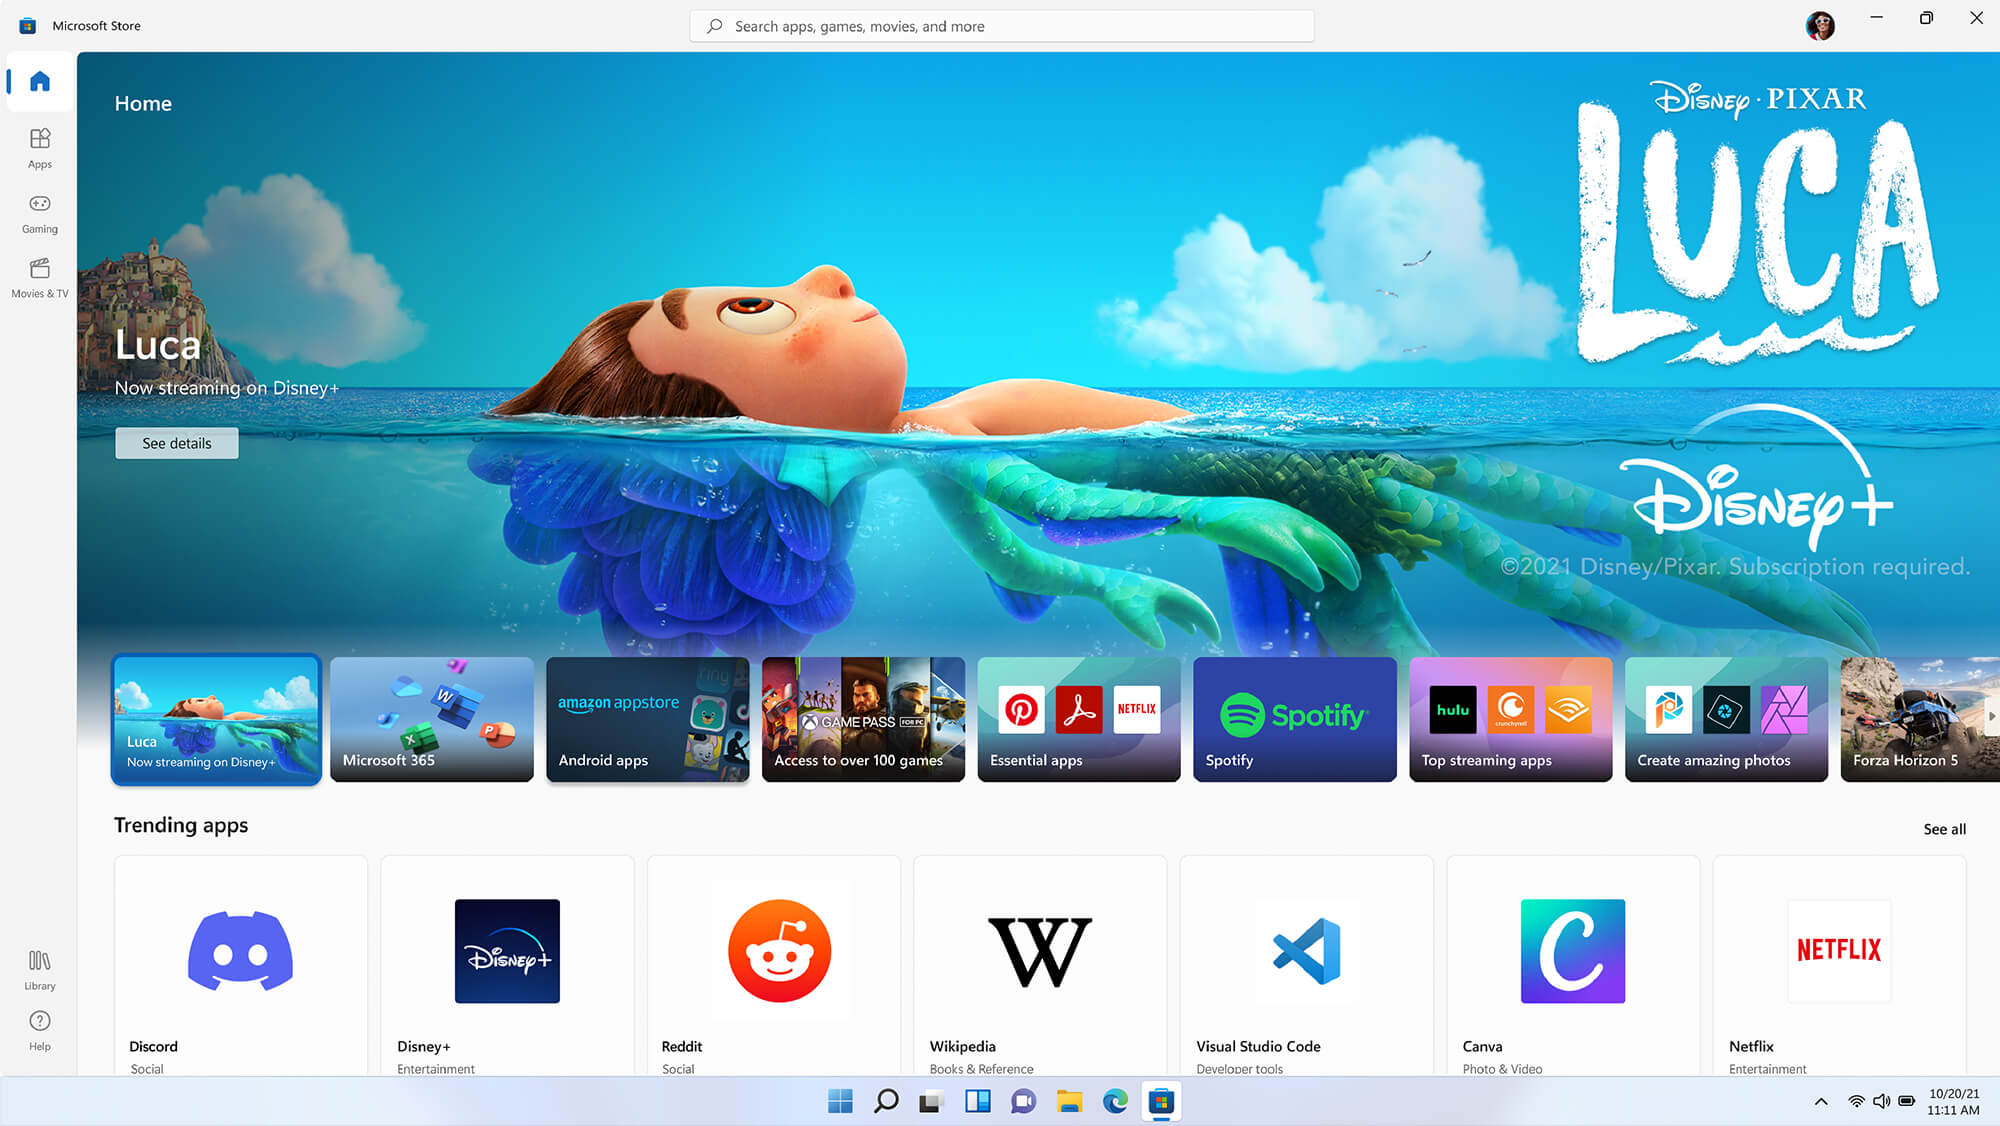Click the Reddit trending app icon
This screenshot has height=1126, width=2000.
click(779, 951)
